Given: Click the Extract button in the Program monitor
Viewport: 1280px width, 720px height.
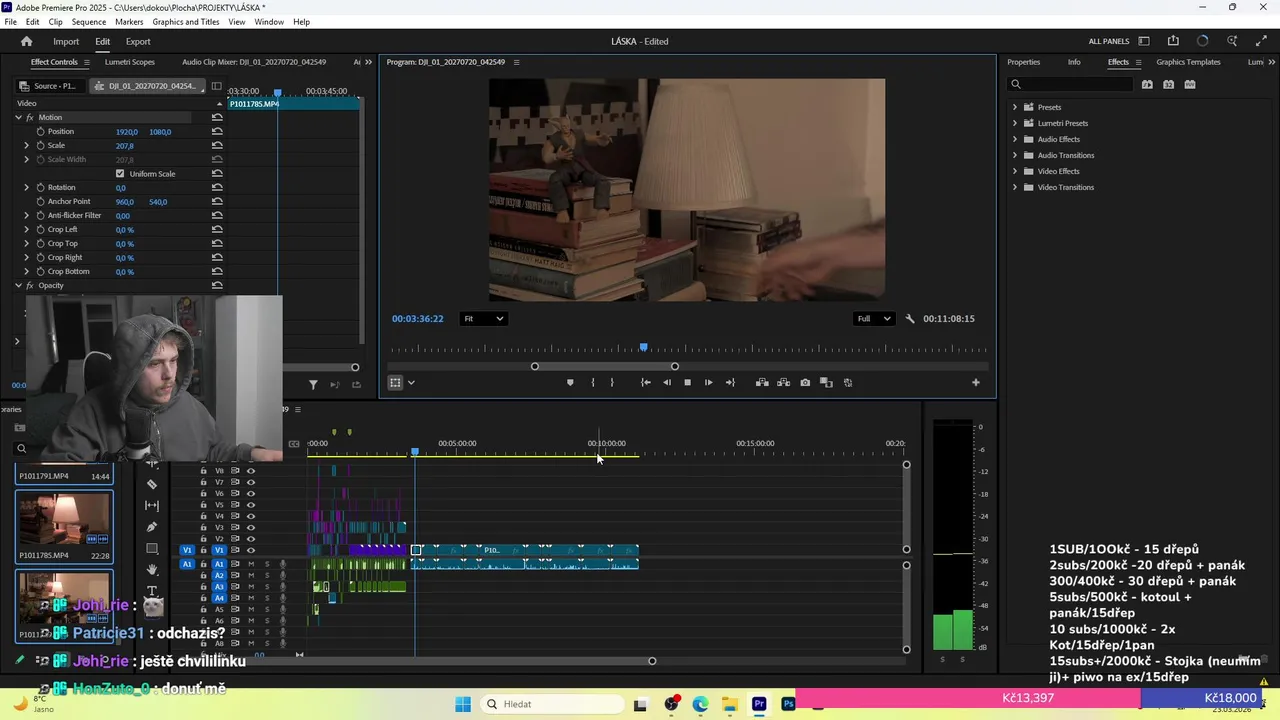Looking at the screenshot, I should pyautogui.click(x=783, y=382).
